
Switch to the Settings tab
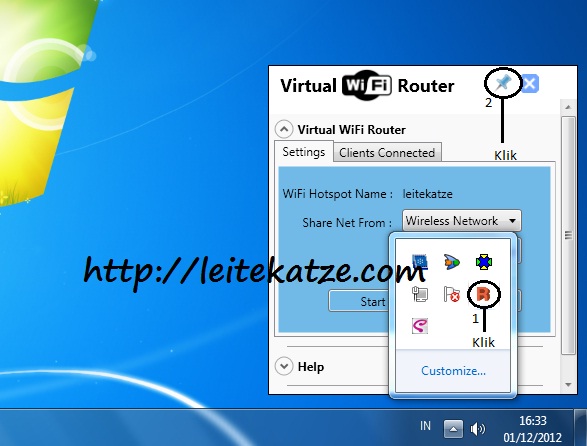[x=304, y=152]
